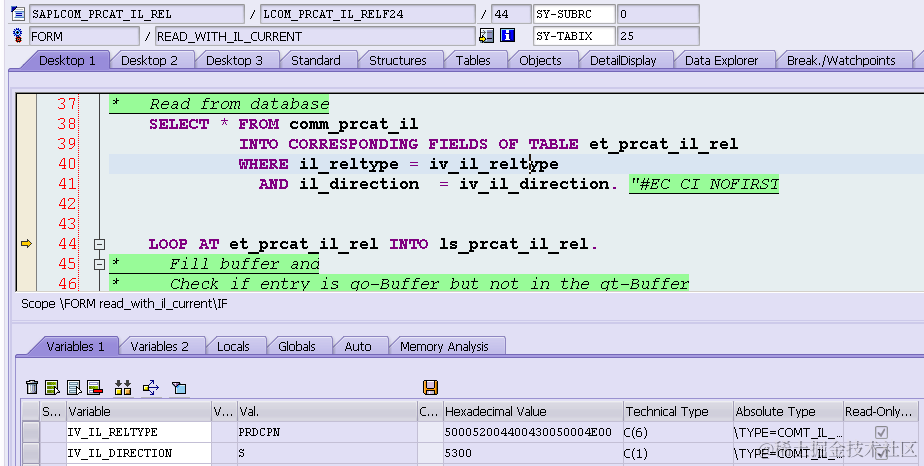Switch to the Objects tab
This screenshot has height=466, width=924.
(540, 60)
